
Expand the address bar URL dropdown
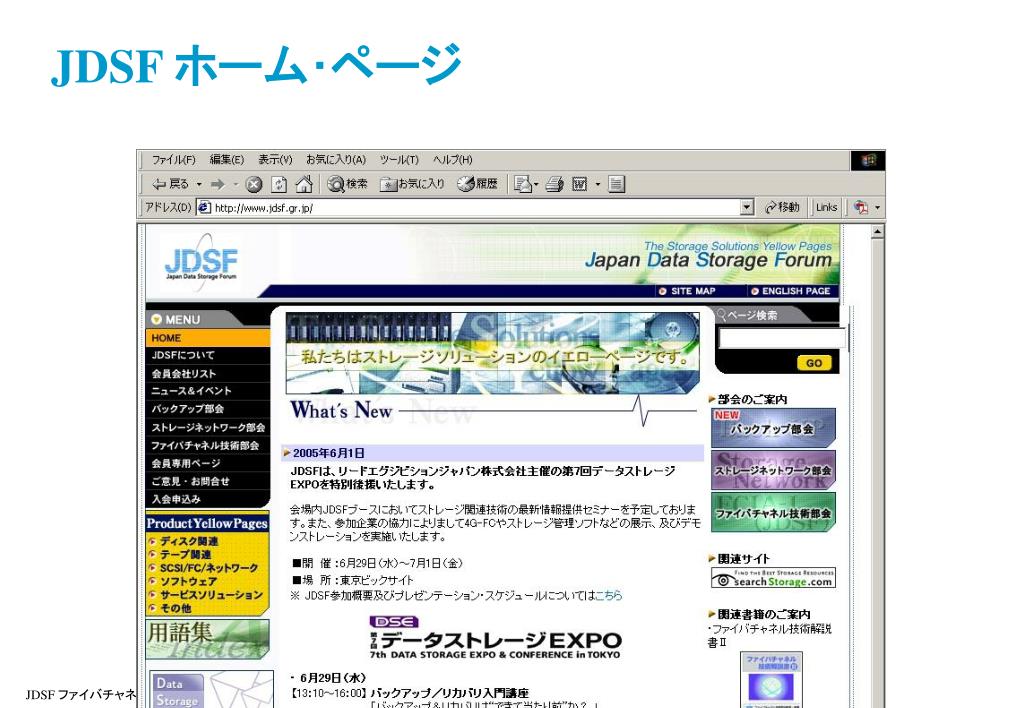click(748, 208)
